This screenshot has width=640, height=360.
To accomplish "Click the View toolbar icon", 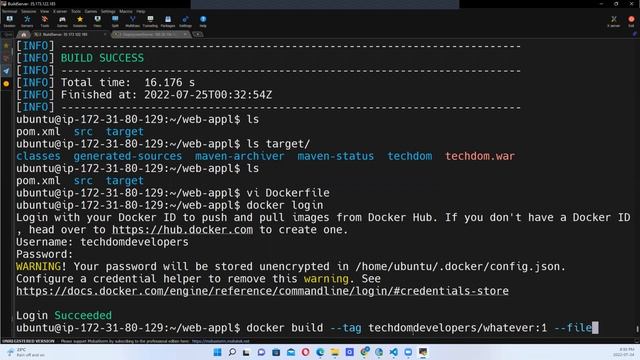I will coord(97,21).
